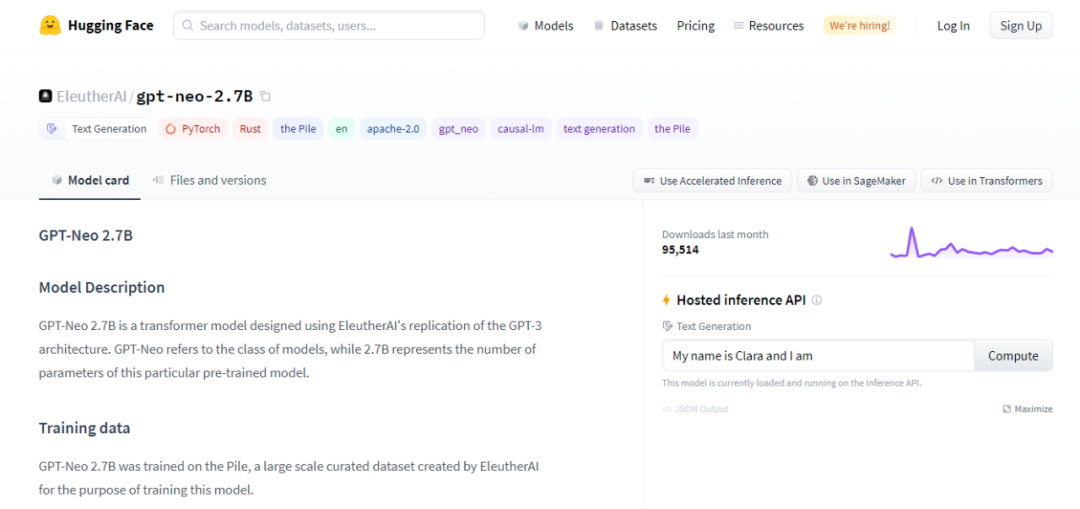The width and height of the screenshot is (1080, 509).
Task: Open Use in Transformers code snippet
Action: (986, 181)
